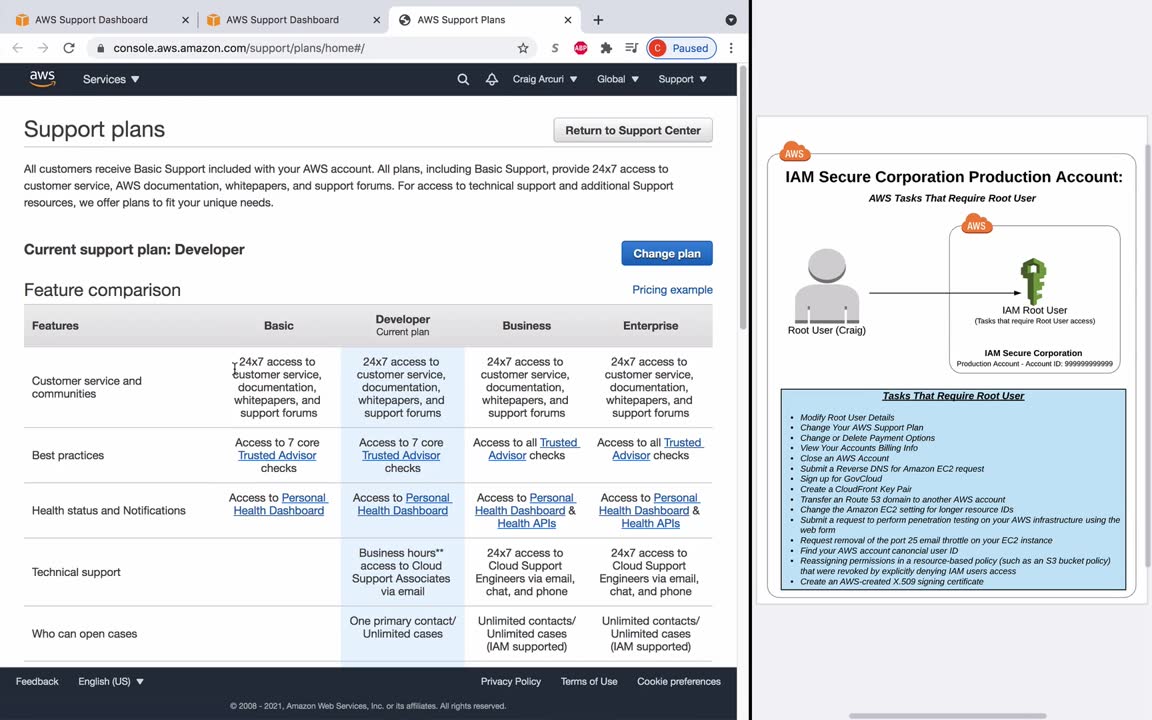Click 'Create a CloudFront Key Pair' list item
Screen dimensions: 1152x720
tap(856, 489)
